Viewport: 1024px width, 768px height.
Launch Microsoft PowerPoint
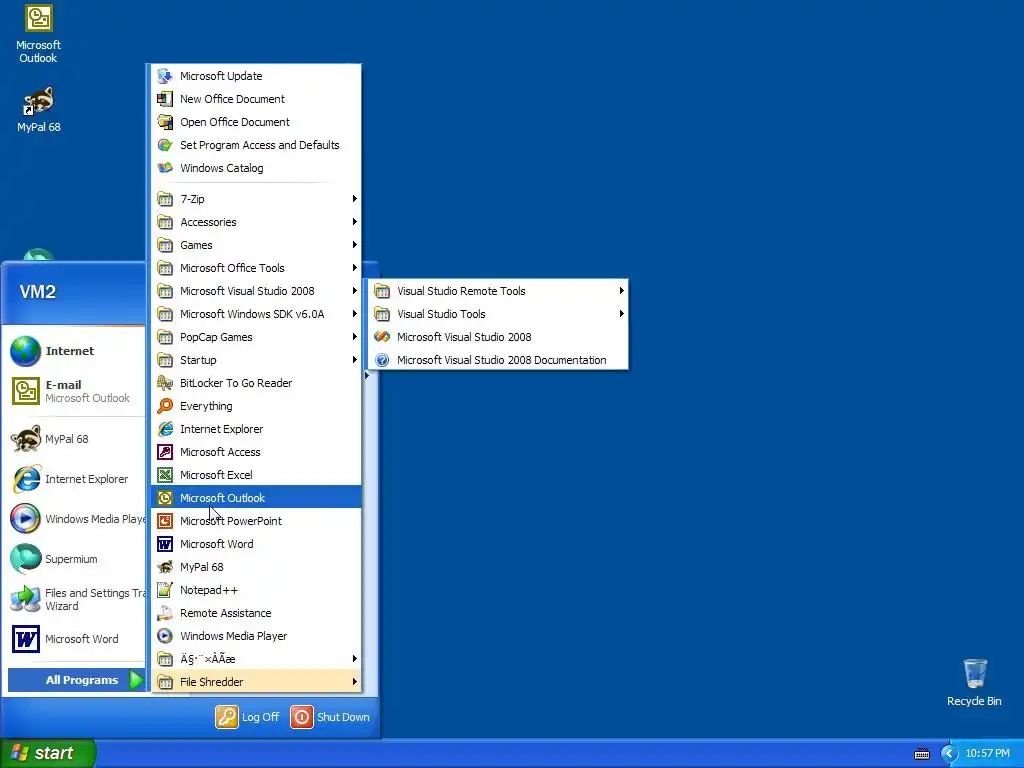coord(256,521)
